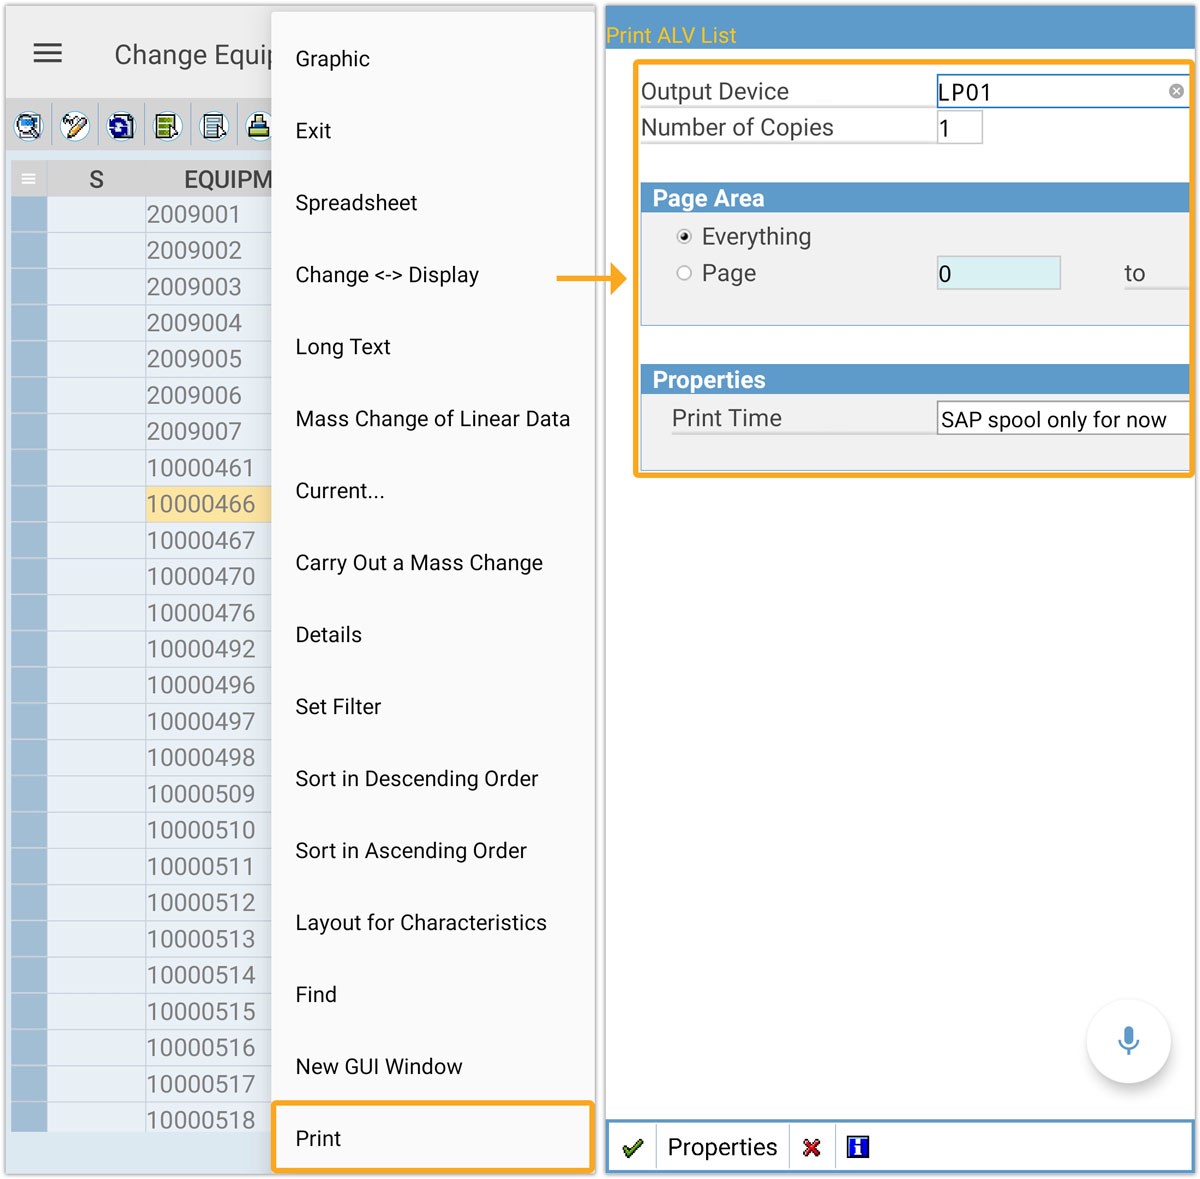Open the hamburger navigation menu

[x=47, y=54]
